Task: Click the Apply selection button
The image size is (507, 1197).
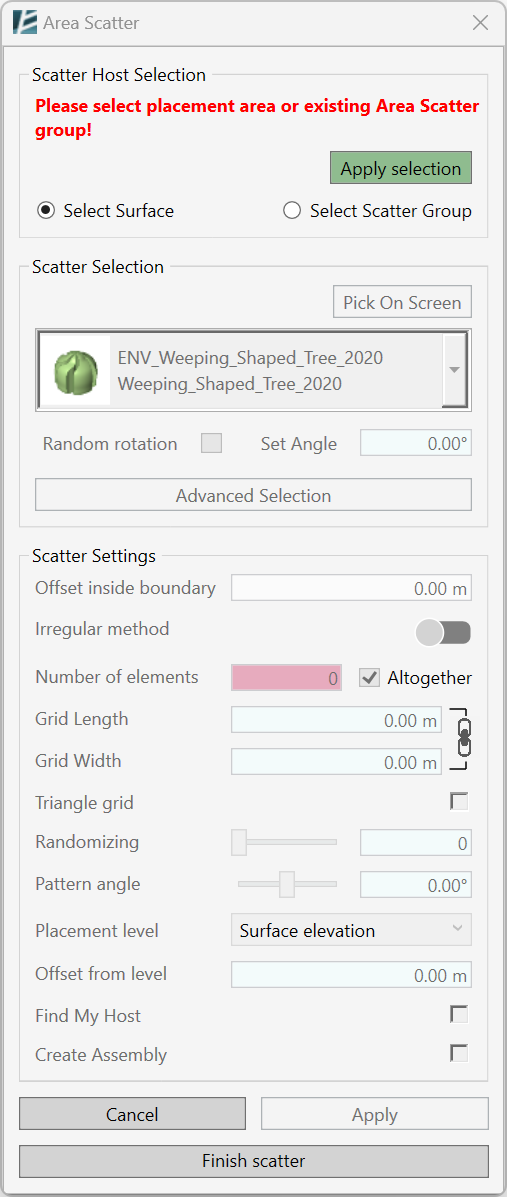Action: 401,169
